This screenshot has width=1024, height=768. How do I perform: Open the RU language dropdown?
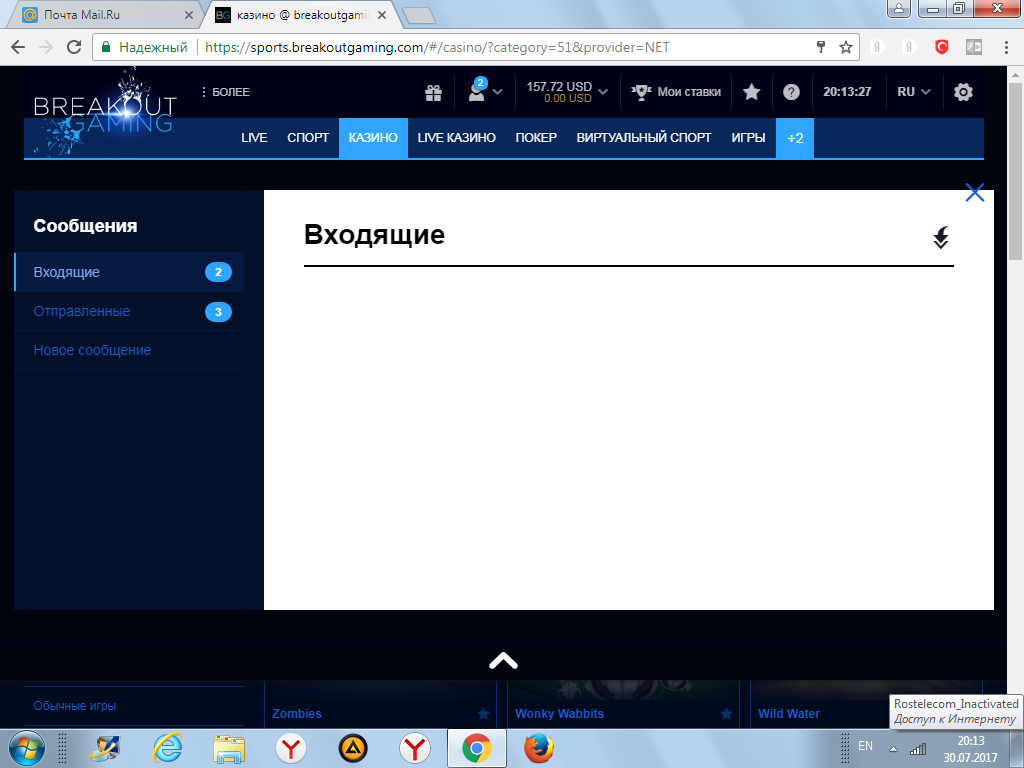913,92
